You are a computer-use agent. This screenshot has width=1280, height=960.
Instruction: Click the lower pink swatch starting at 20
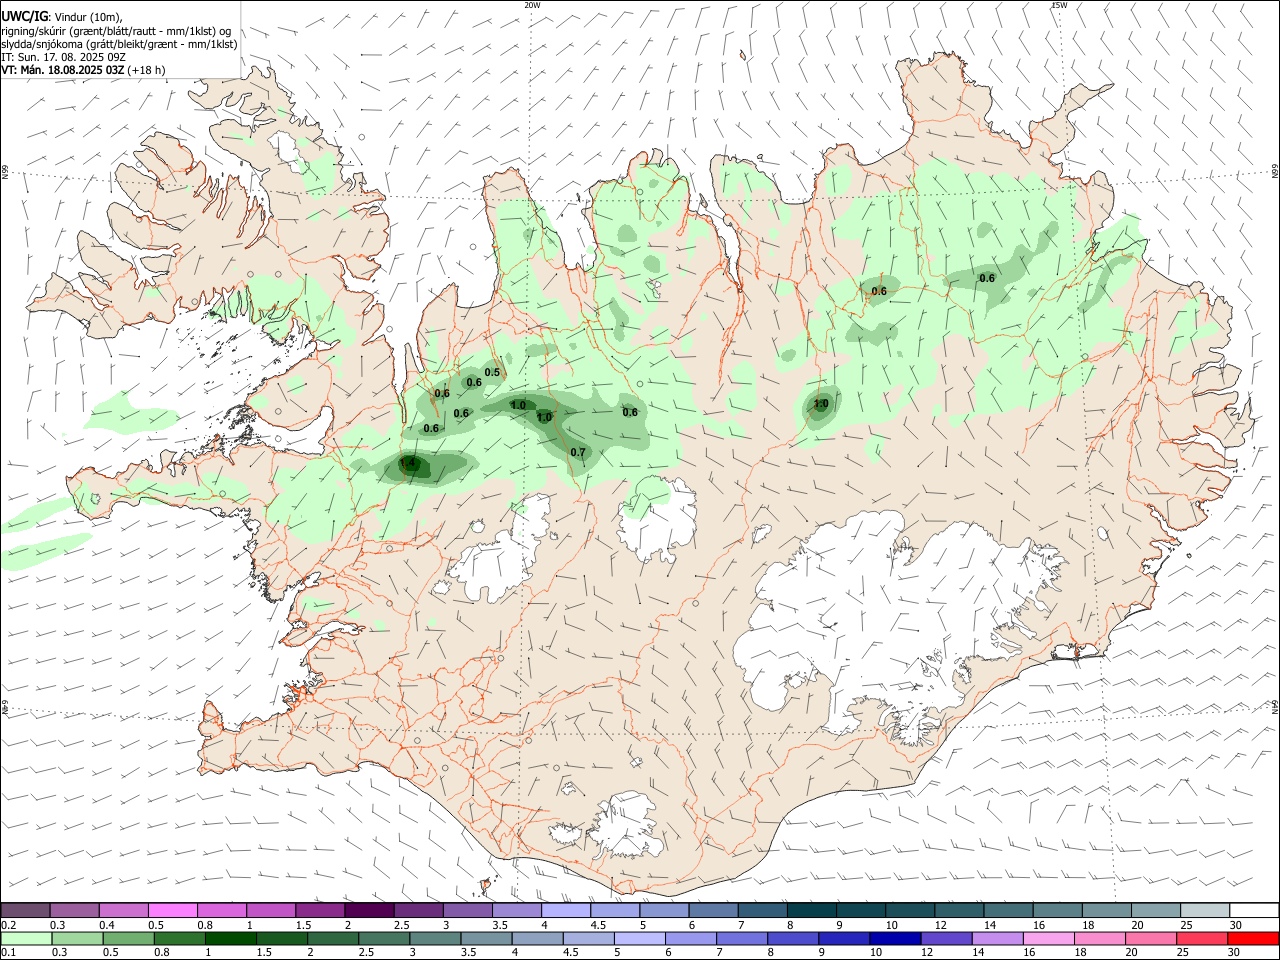(1150, 938)
